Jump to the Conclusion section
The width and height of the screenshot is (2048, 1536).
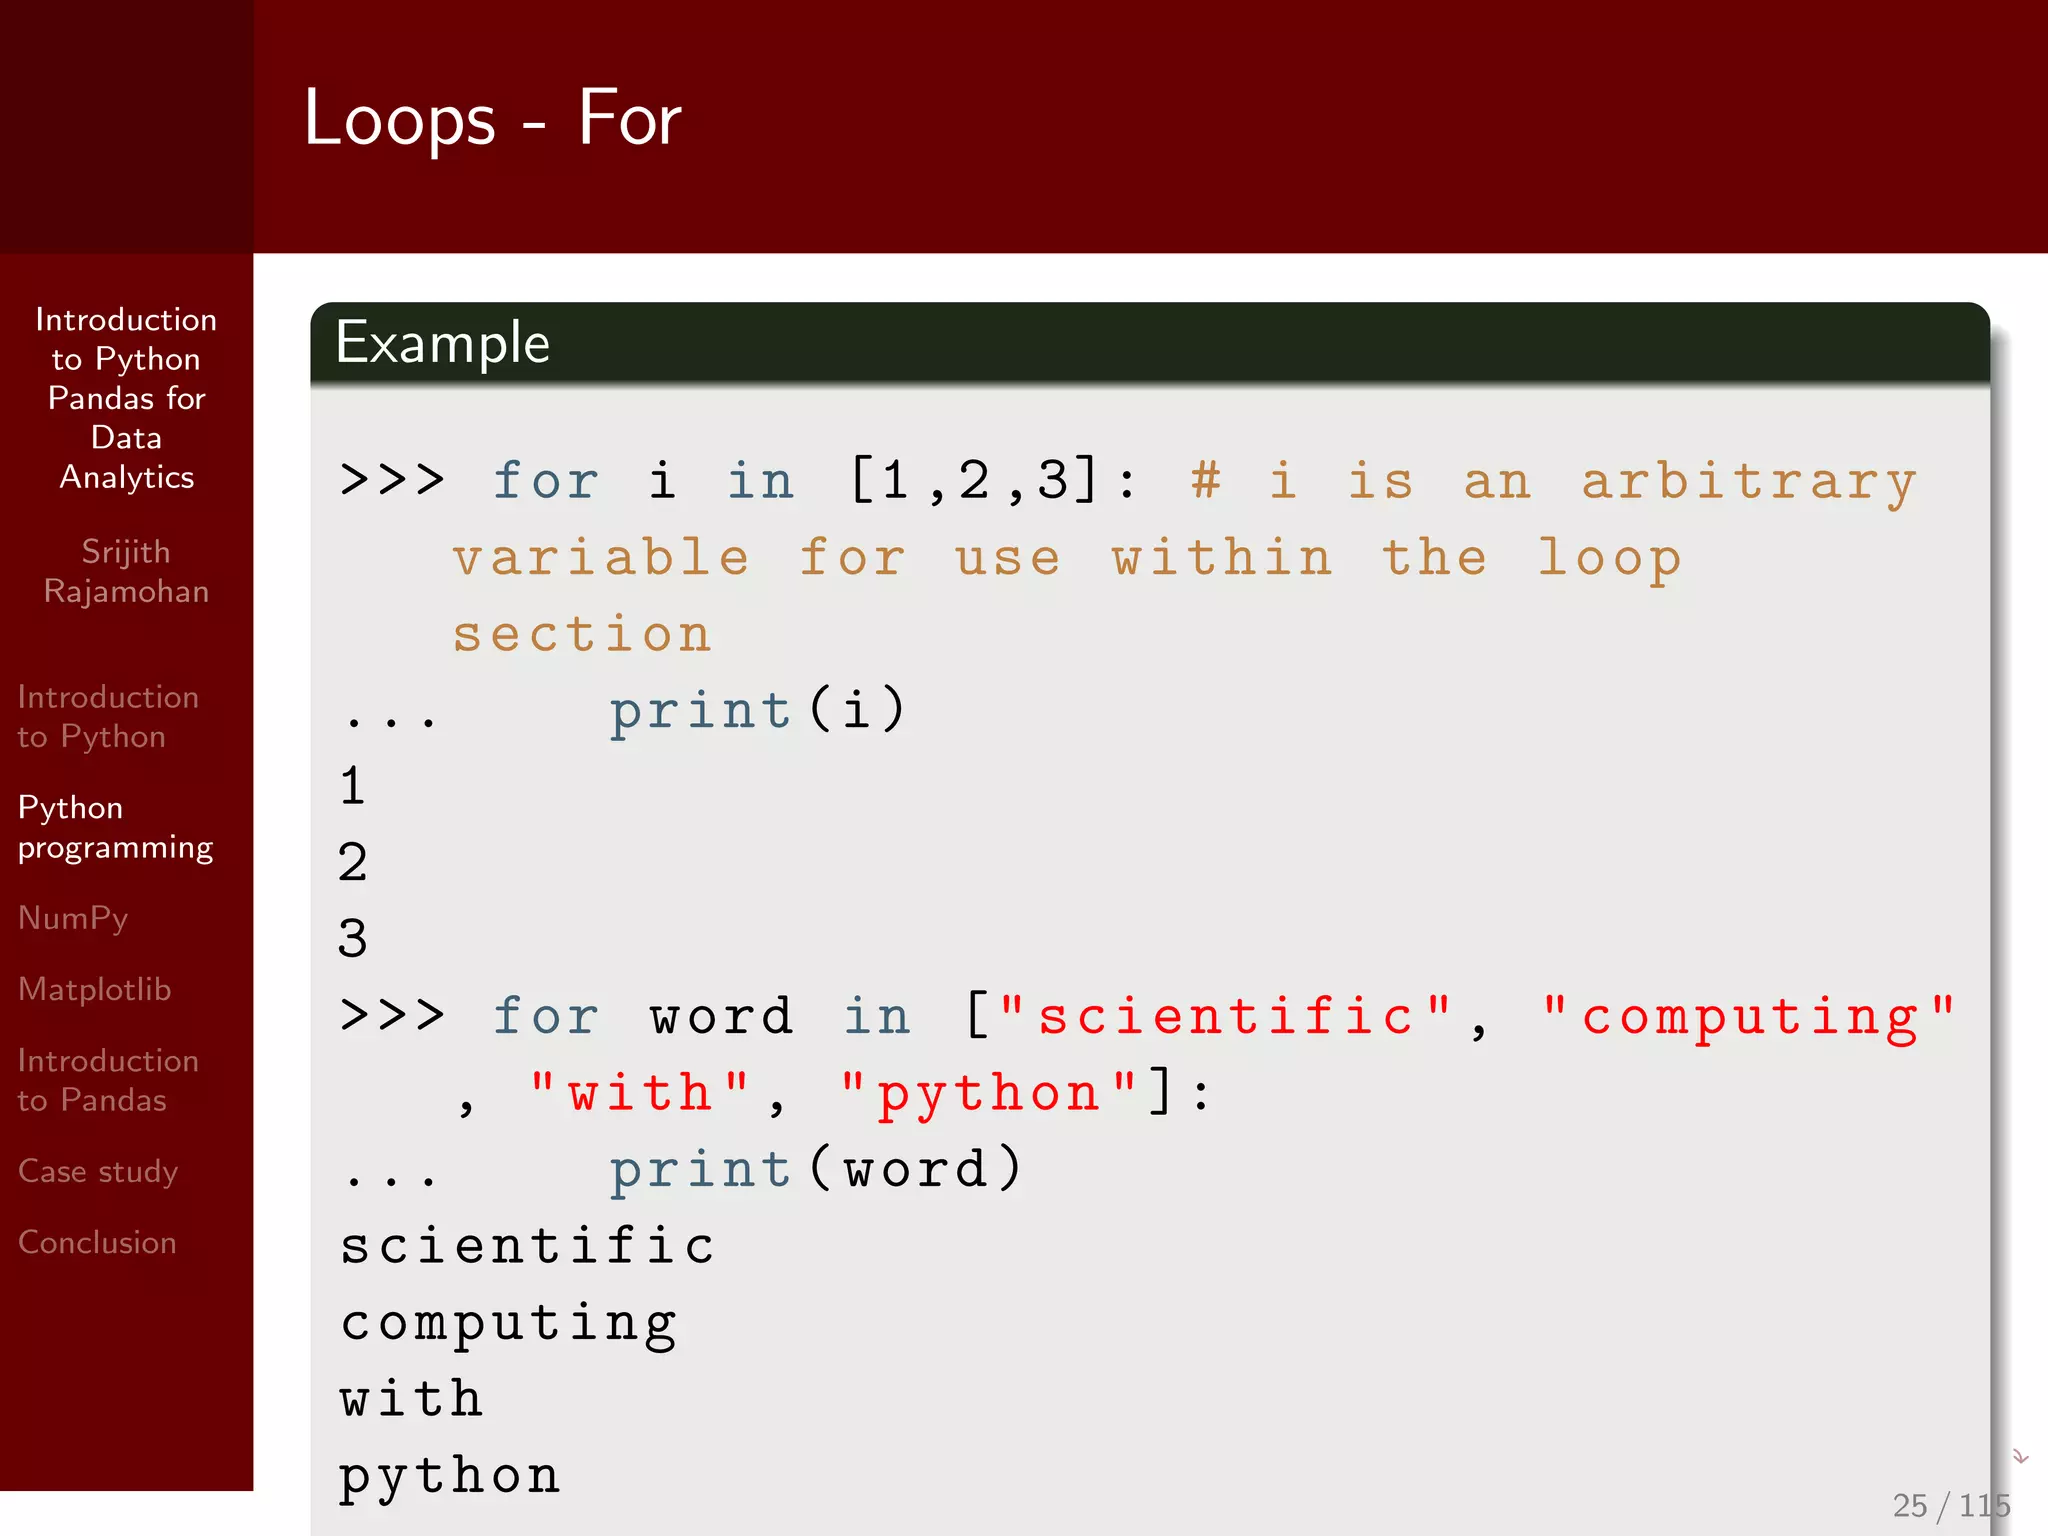click(97, 1242)
